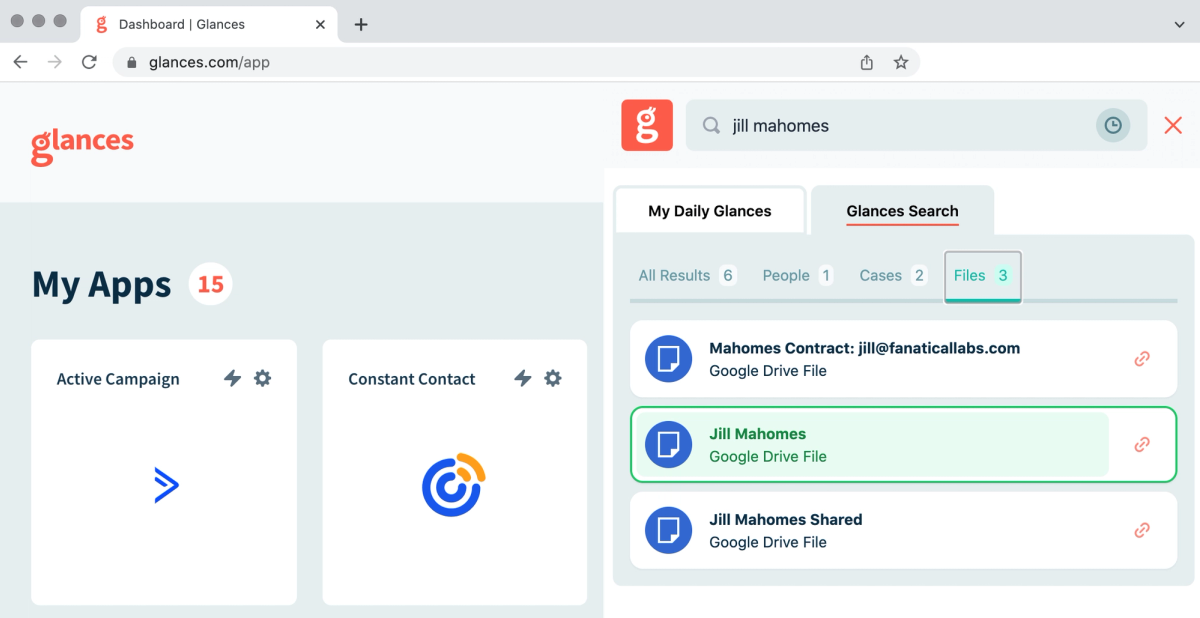Filter results by People
This screenshot has height=618, width=1200.
coord(797,275)
